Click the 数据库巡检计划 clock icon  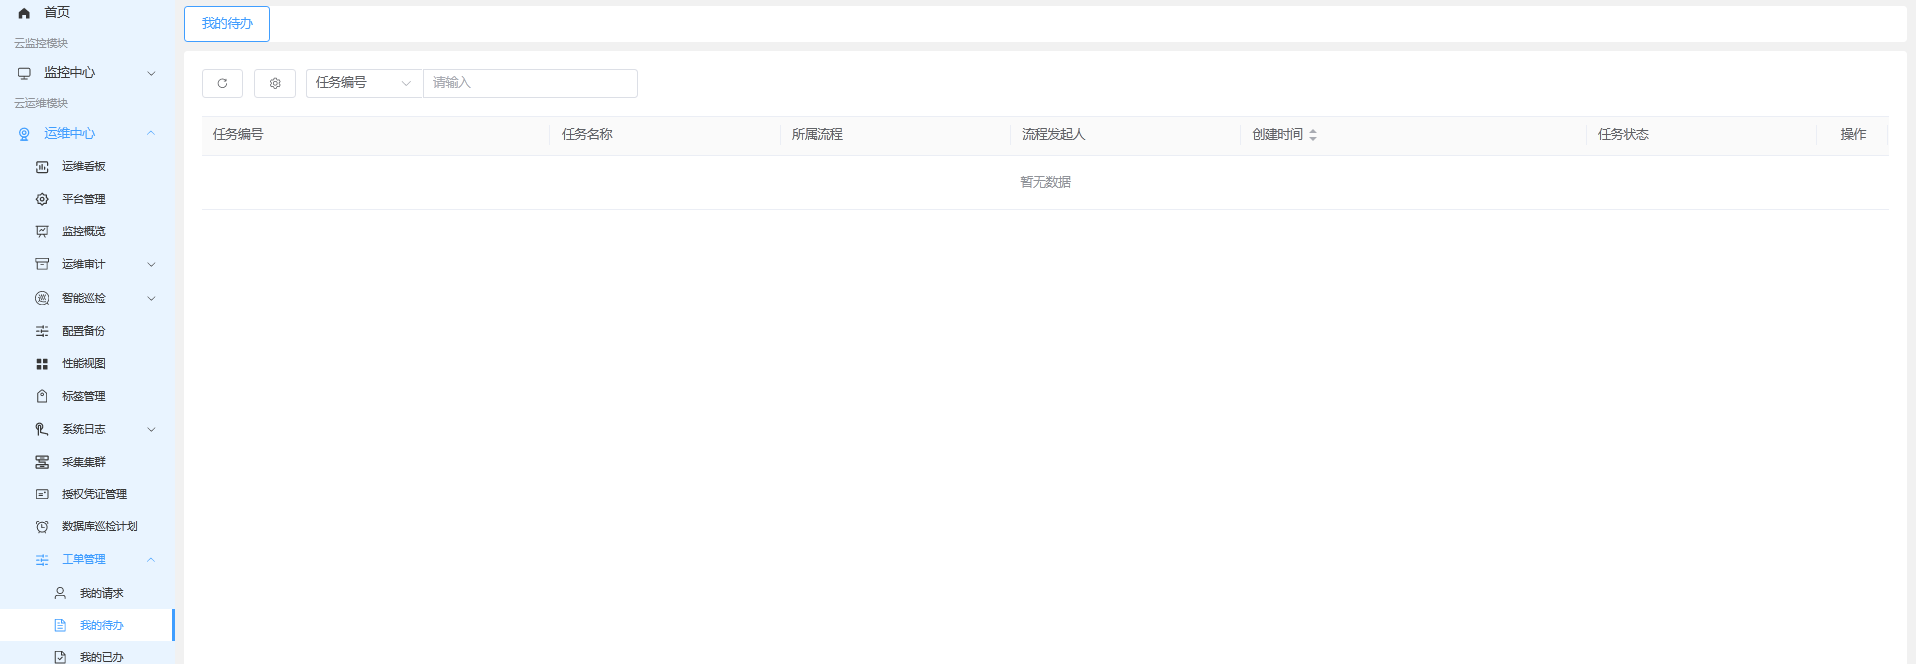[x=42, y=526]
